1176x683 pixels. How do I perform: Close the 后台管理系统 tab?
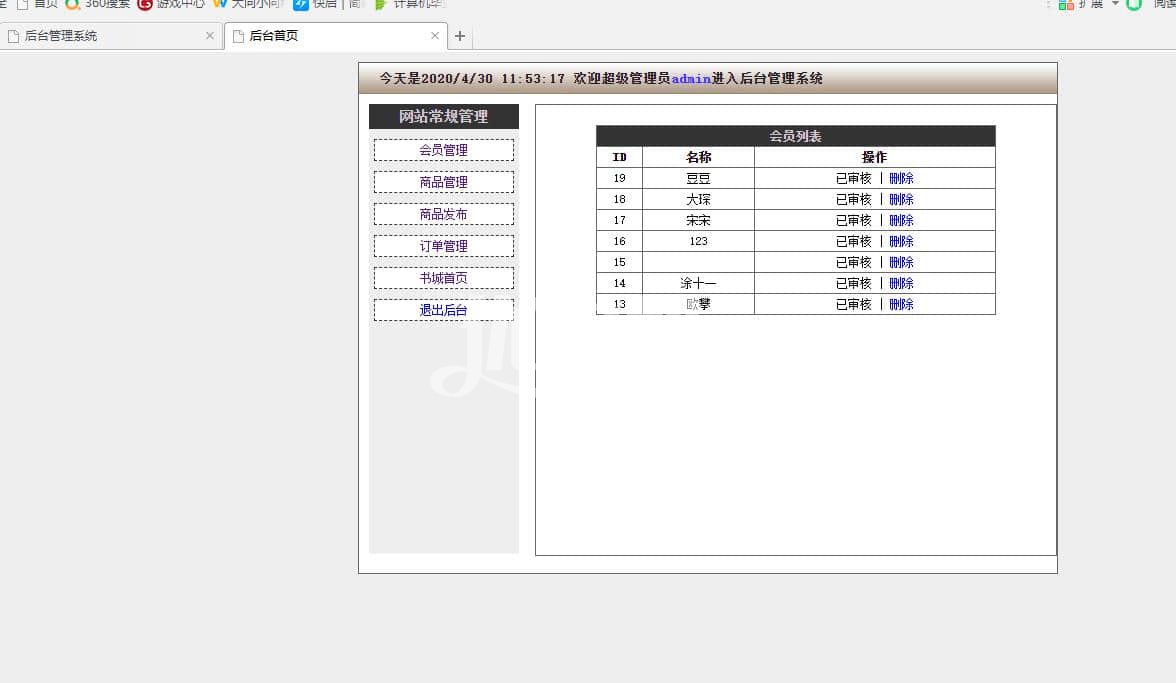pyautogui.click(x=210, y=36)
